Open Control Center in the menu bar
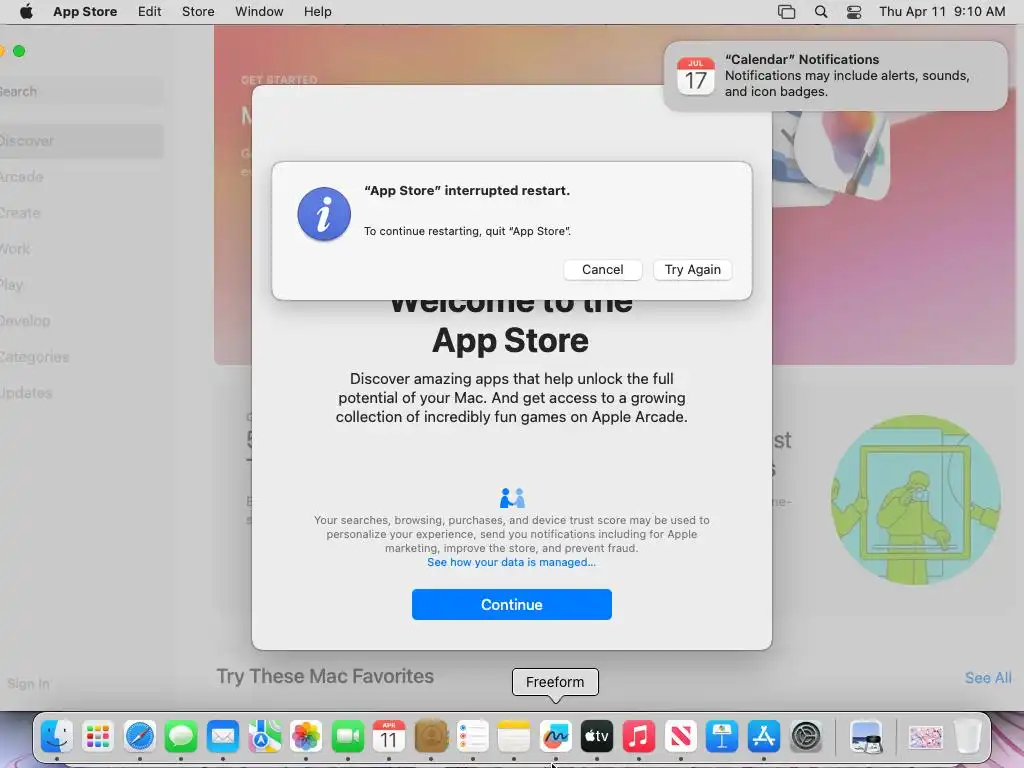Image resolution: width=1024 pixels, height=768 pixels. point(854,12)
